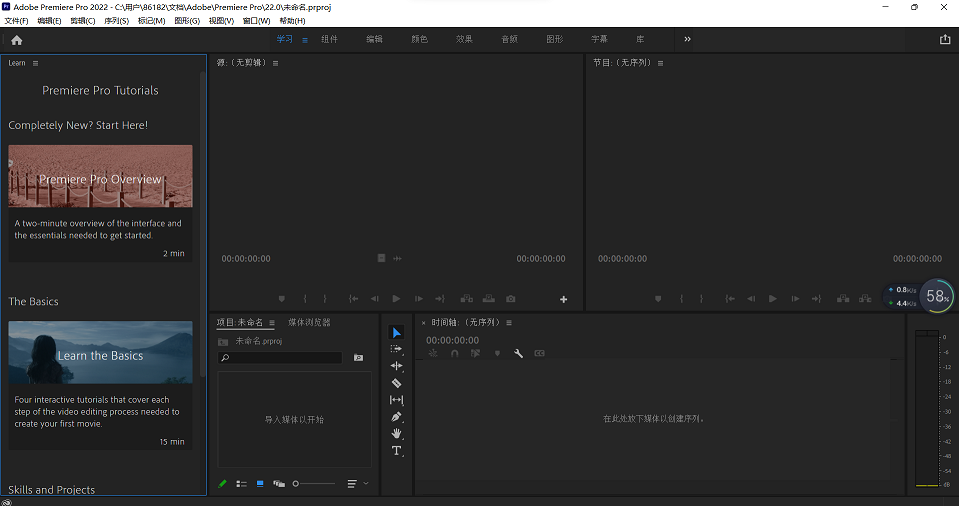This screenshot has height=506, width=959.
Task: Open the 学习 workspace menu
Action: point(305,40)
